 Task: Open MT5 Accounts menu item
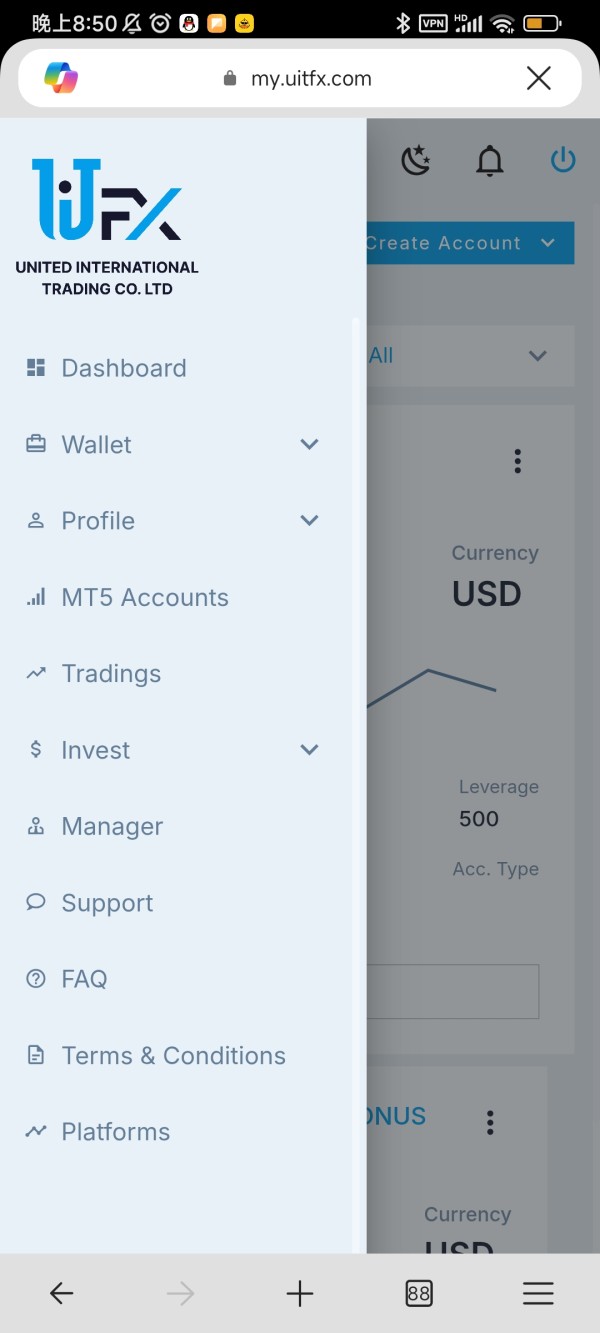[x=145, y=597]
